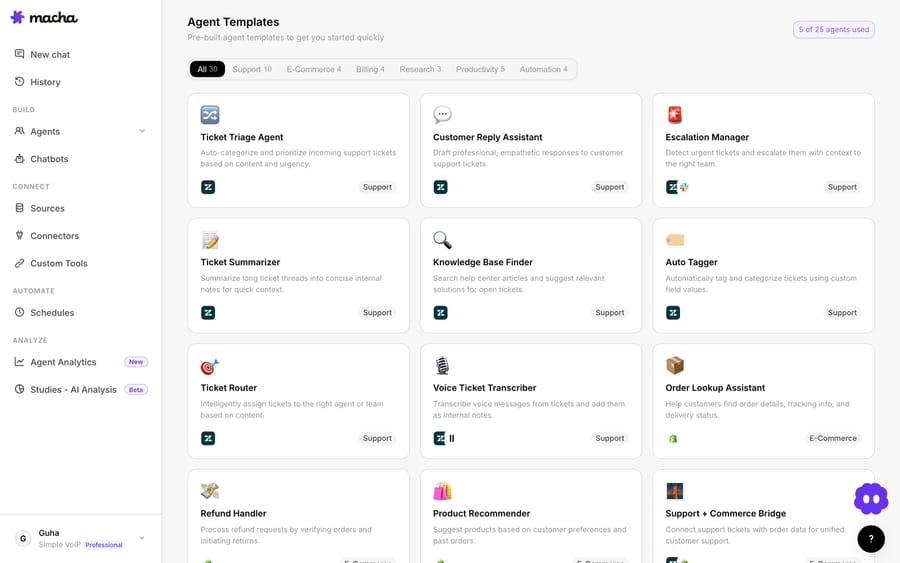Screen dimensions: 900x563
Task: Click the Refund Handler money icon
Action: (210, 491)
